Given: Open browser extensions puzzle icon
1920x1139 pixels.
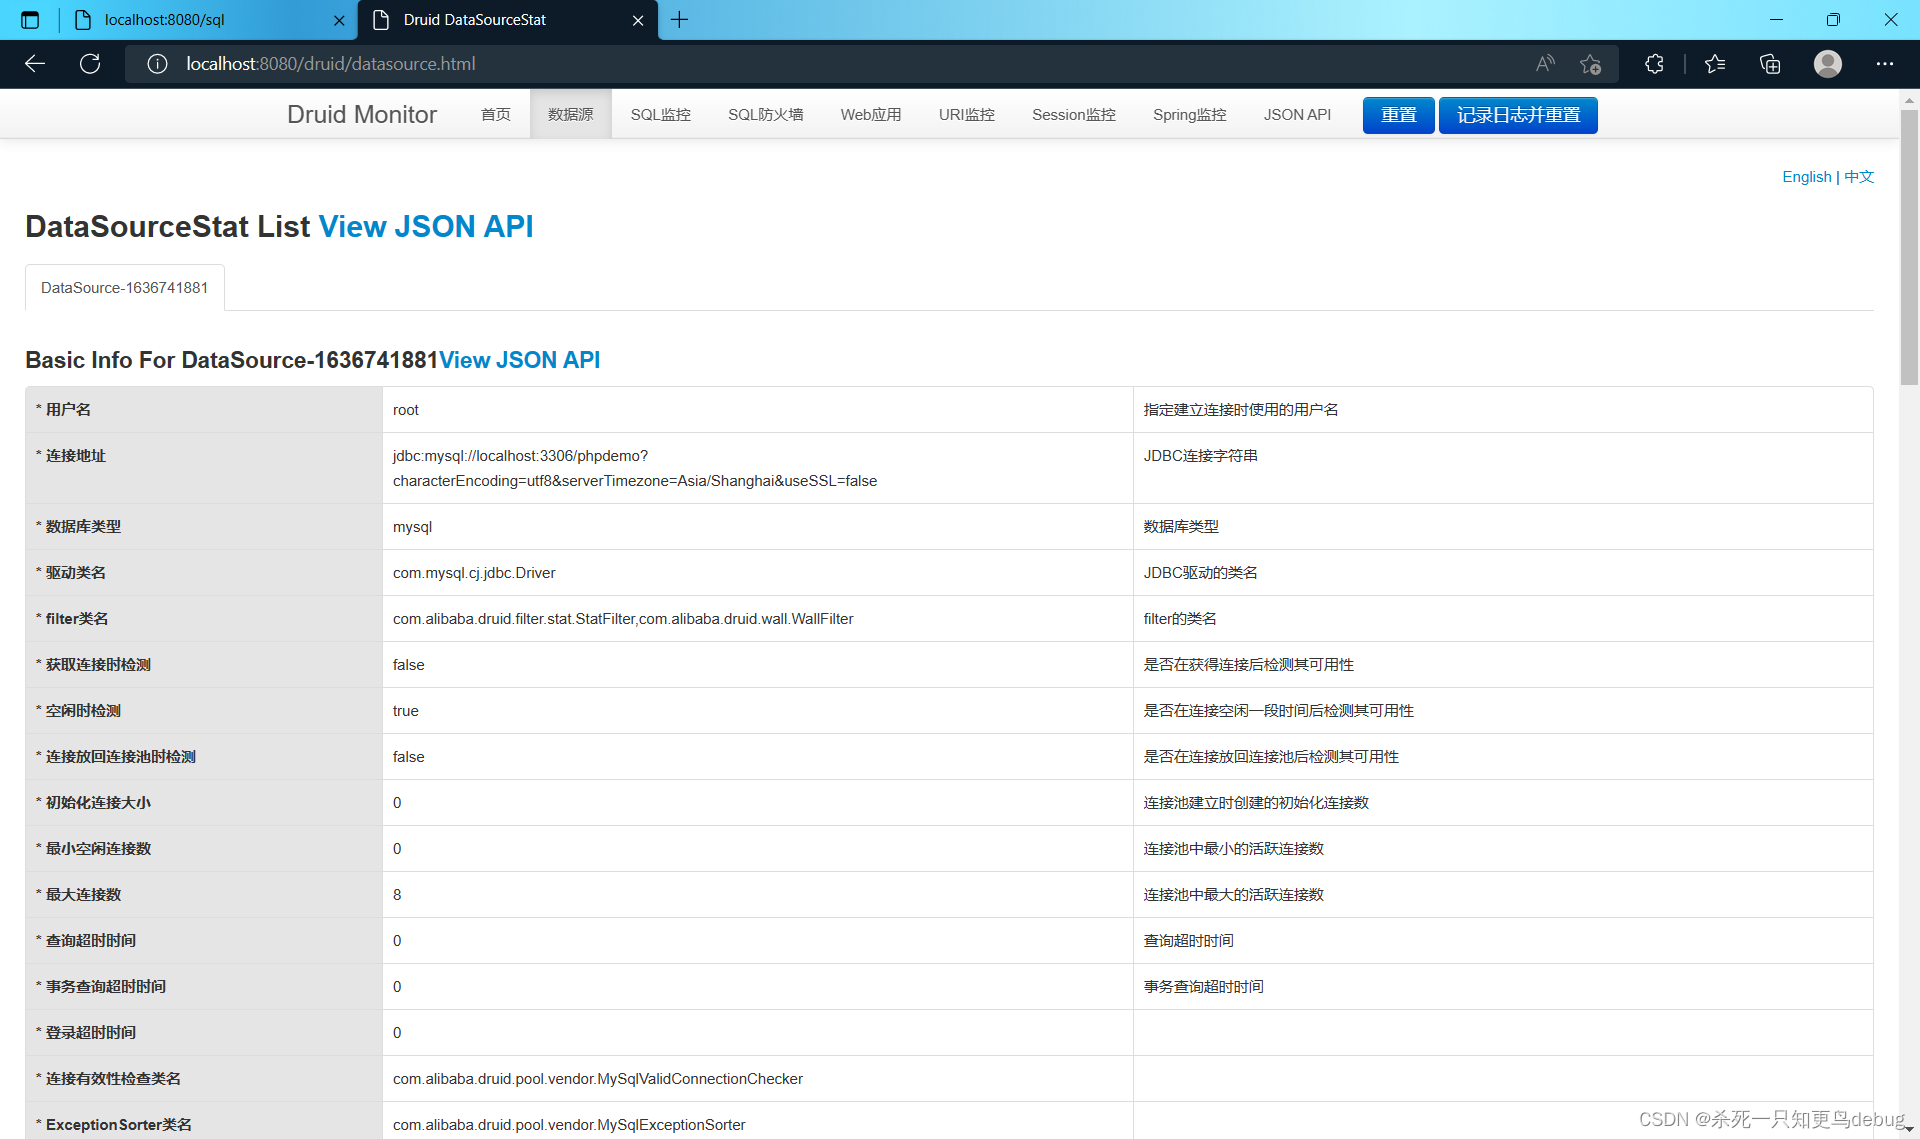Looking at the screenshot, I should pyautogui.click(x=1654, y=64).
